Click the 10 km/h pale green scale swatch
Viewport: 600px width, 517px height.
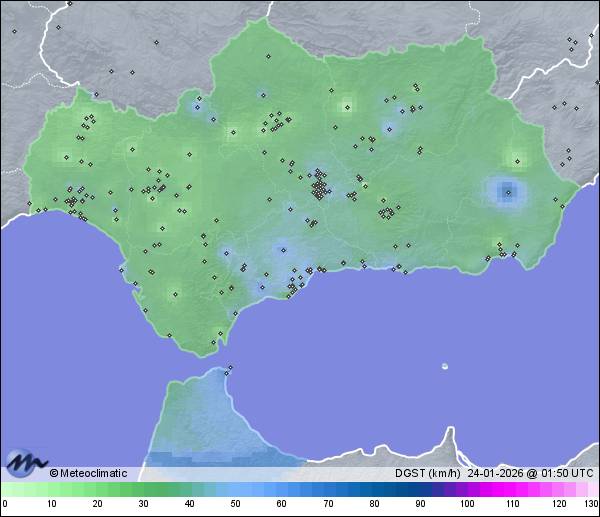point(51,489)
